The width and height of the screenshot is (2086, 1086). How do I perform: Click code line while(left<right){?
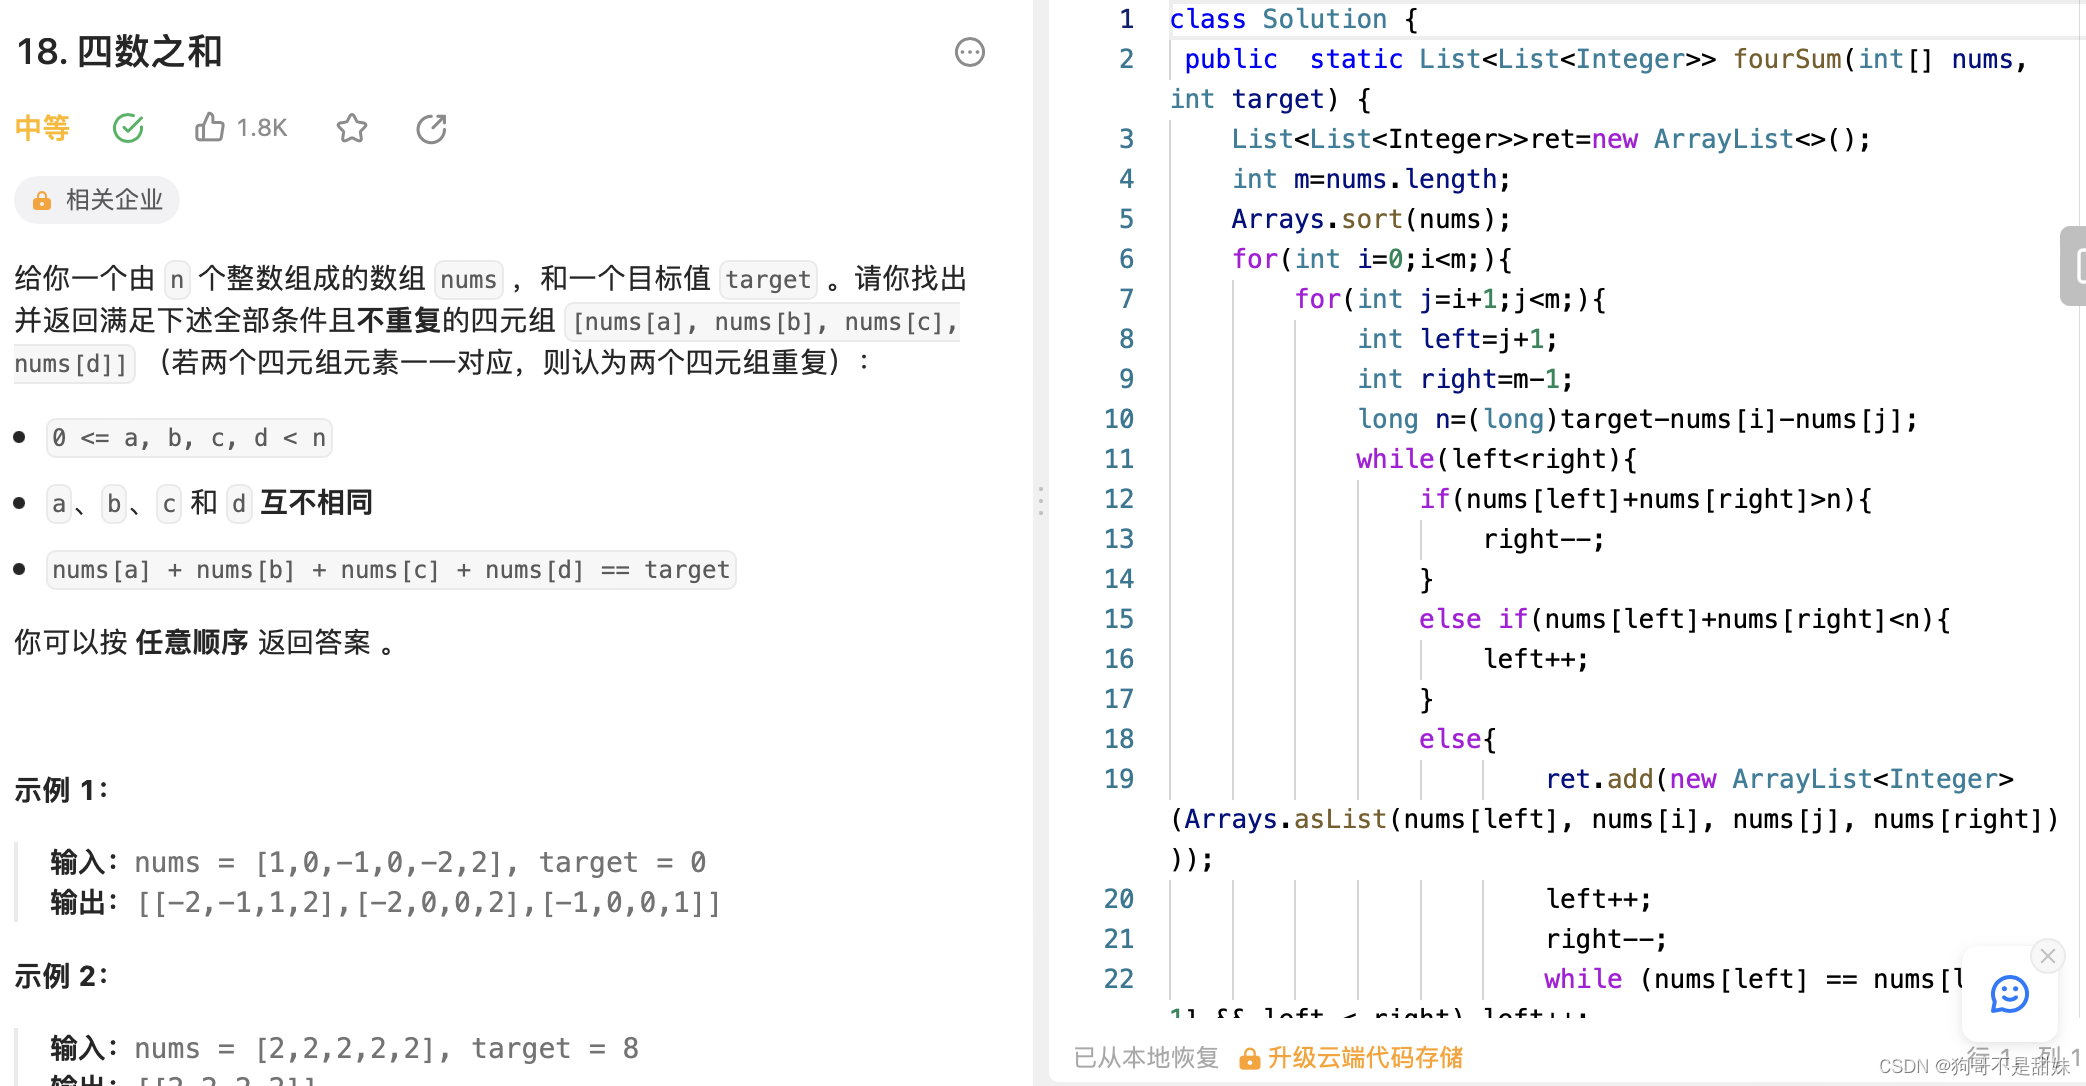1496,459
